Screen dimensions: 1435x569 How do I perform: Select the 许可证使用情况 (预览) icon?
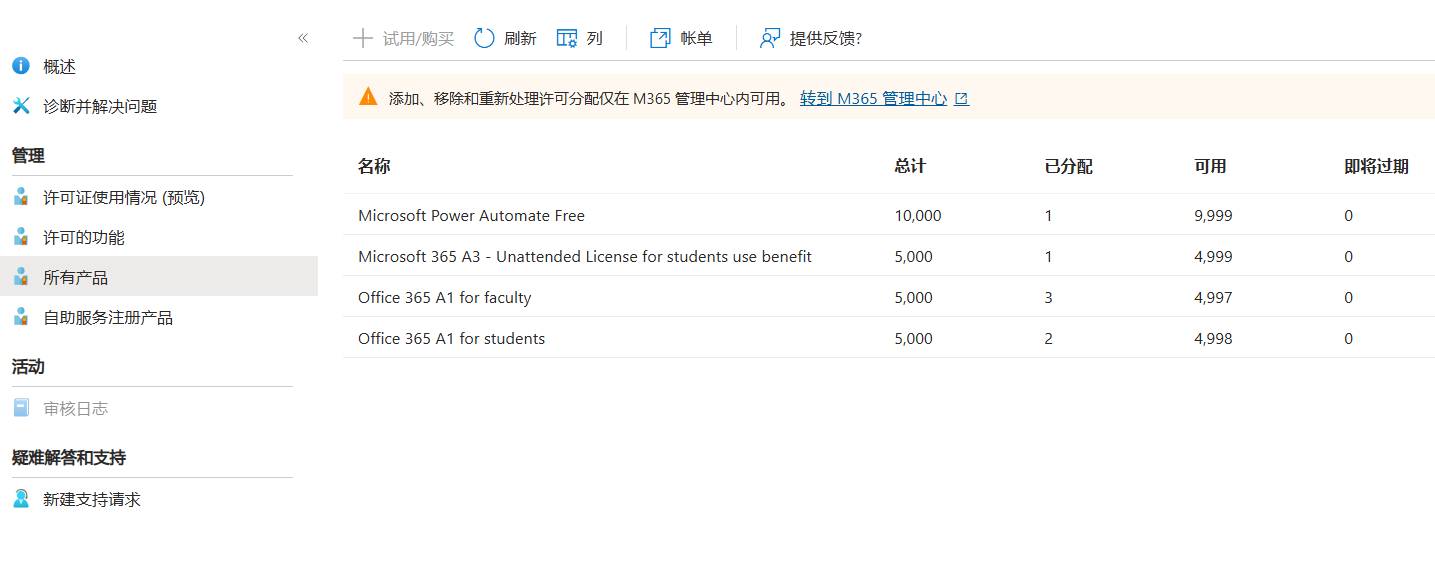21,197
